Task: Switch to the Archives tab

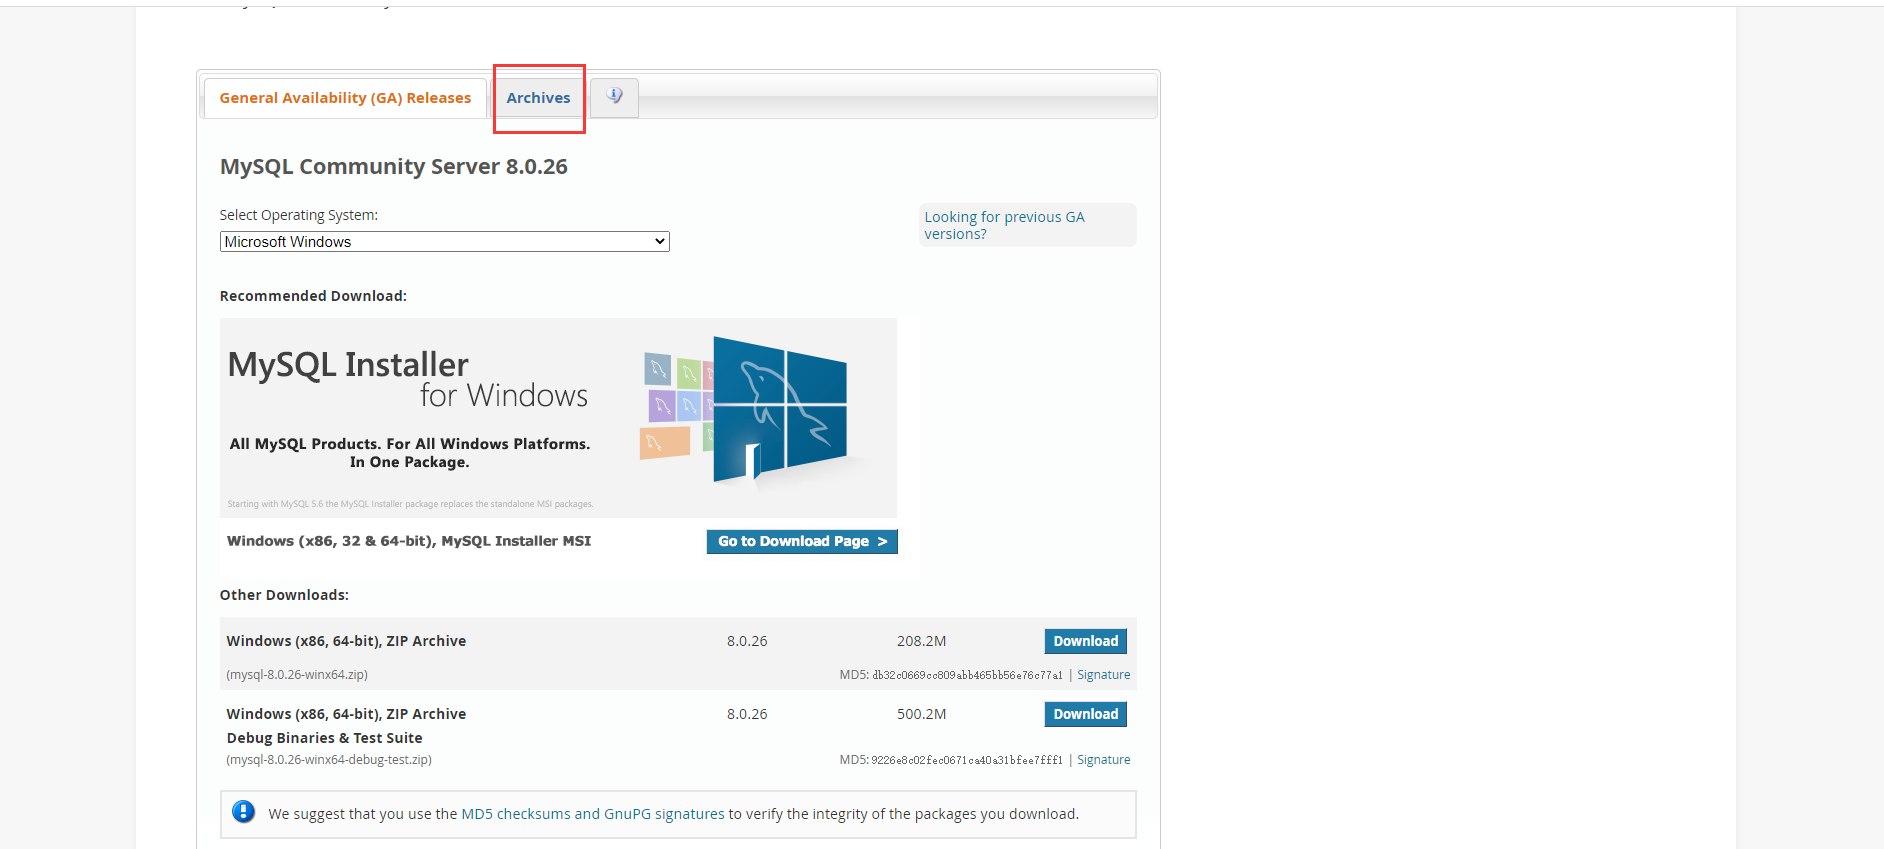Action: coord(538,98)
